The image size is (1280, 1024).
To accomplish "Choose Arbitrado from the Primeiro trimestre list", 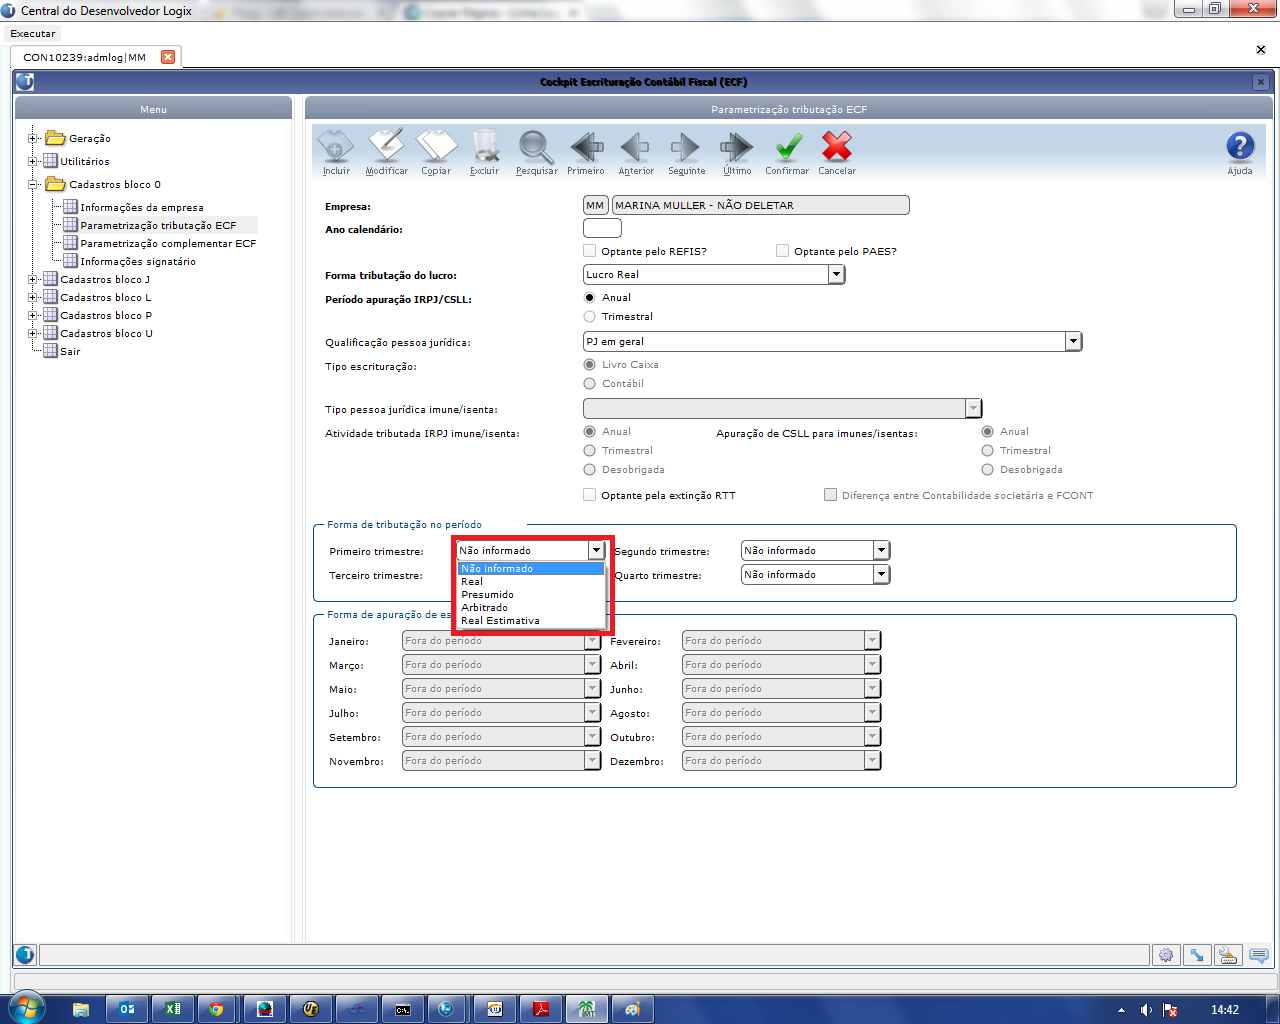I will [x=531, y=607].
